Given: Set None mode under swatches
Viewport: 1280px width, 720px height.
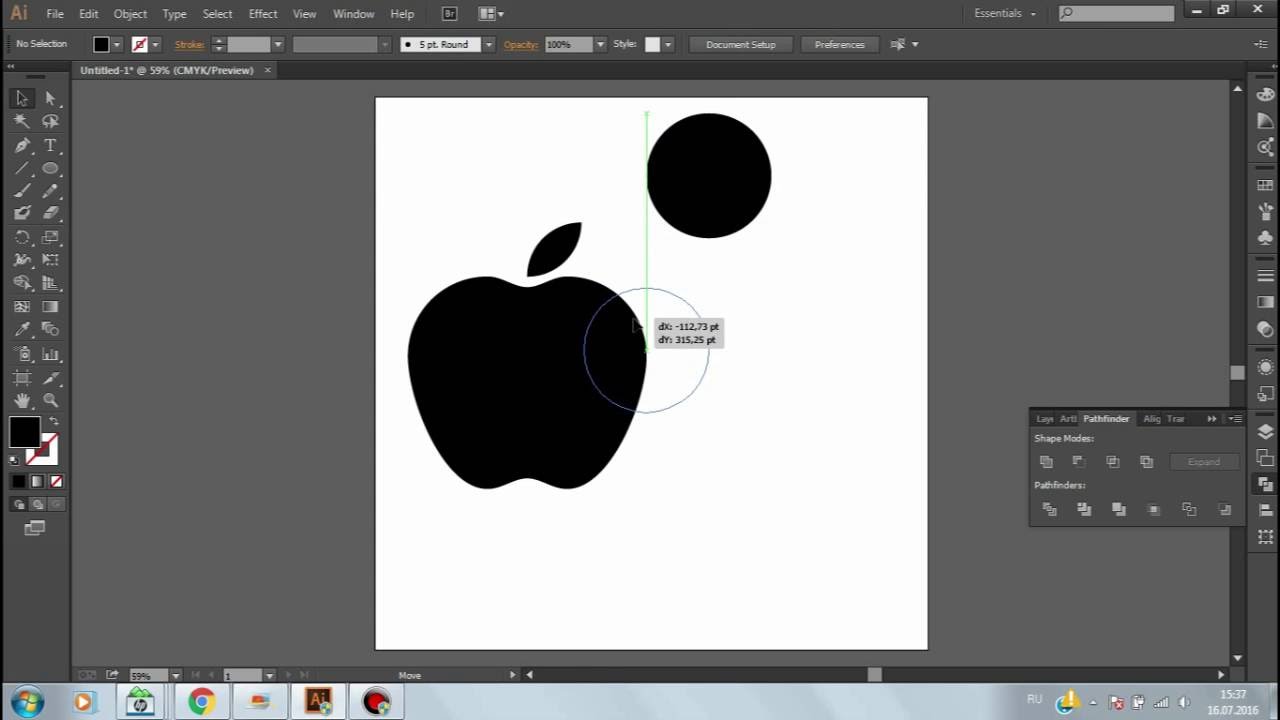Looking at the screenshot, I should click(x=56, y=482).
